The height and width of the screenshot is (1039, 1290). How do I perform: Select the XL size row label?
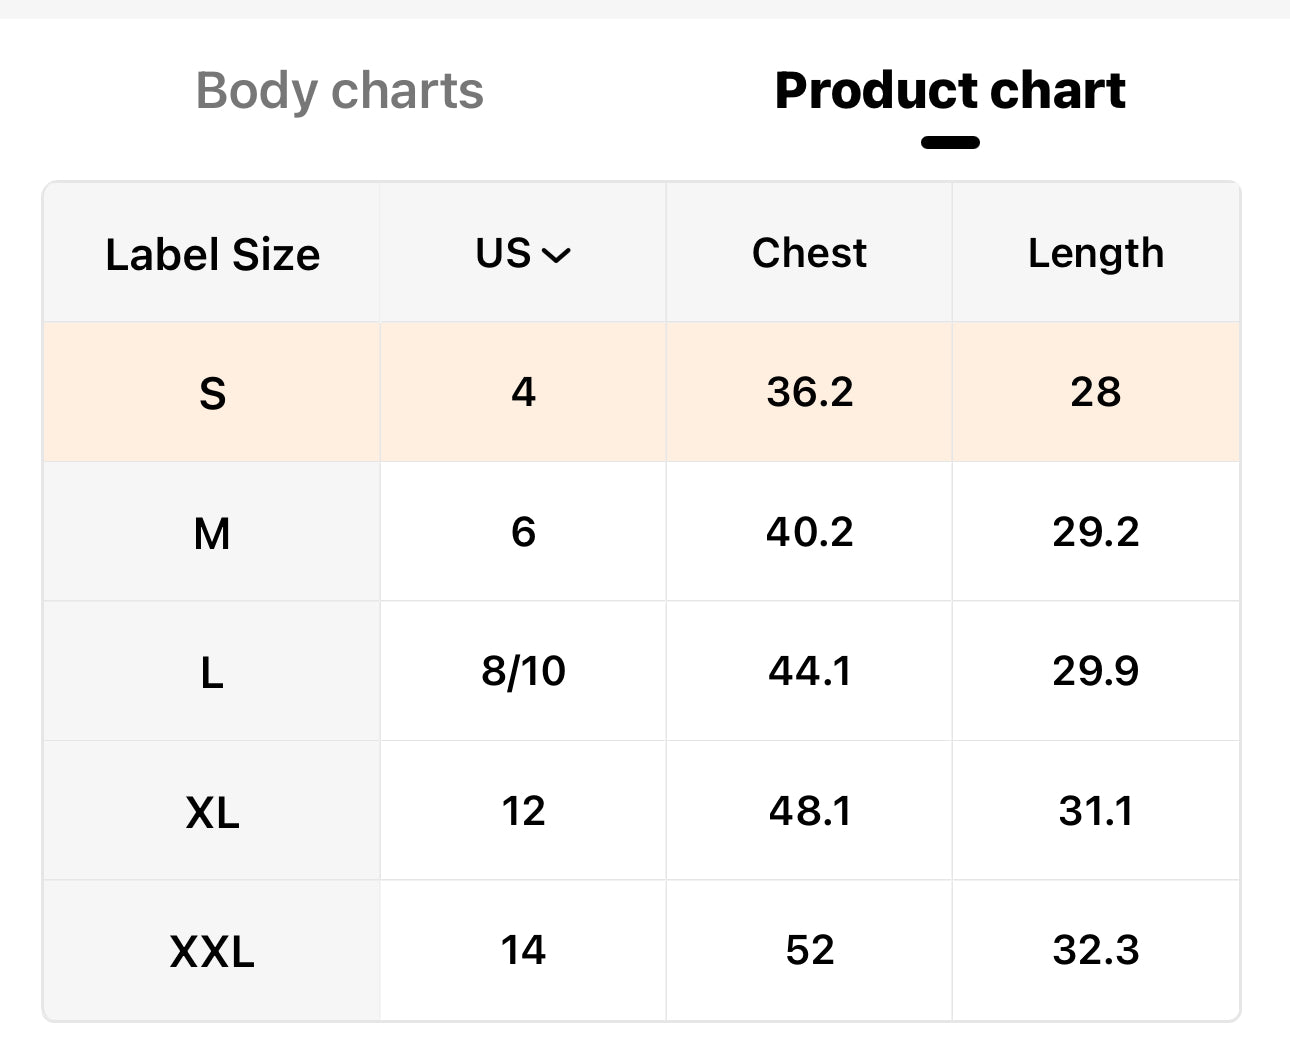tap(212, 812)
